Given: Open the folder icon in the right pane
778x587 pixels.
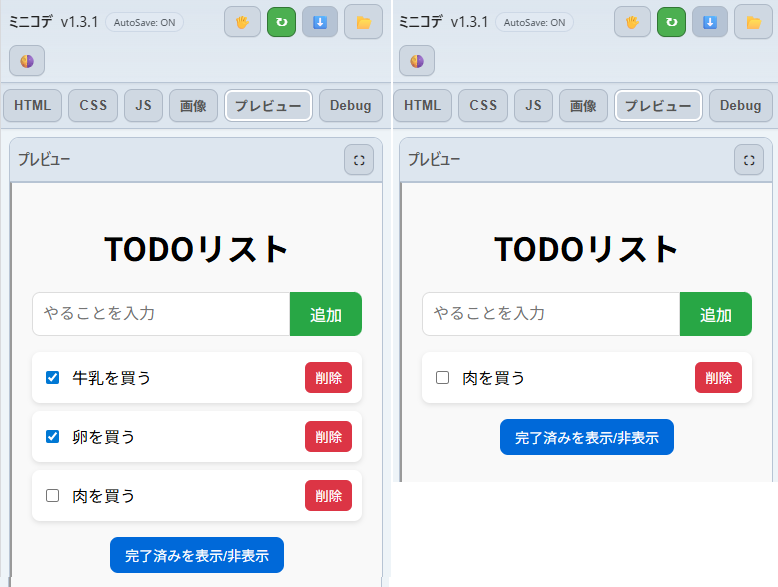Looking at the screenshot, I should pyautogui.click(x=753, y=21).
